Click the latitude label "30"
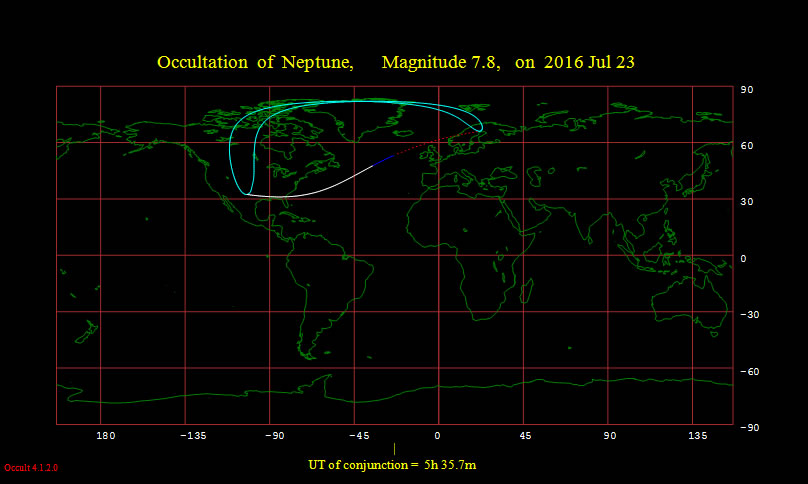808x484 pixels. click(747, 202)
